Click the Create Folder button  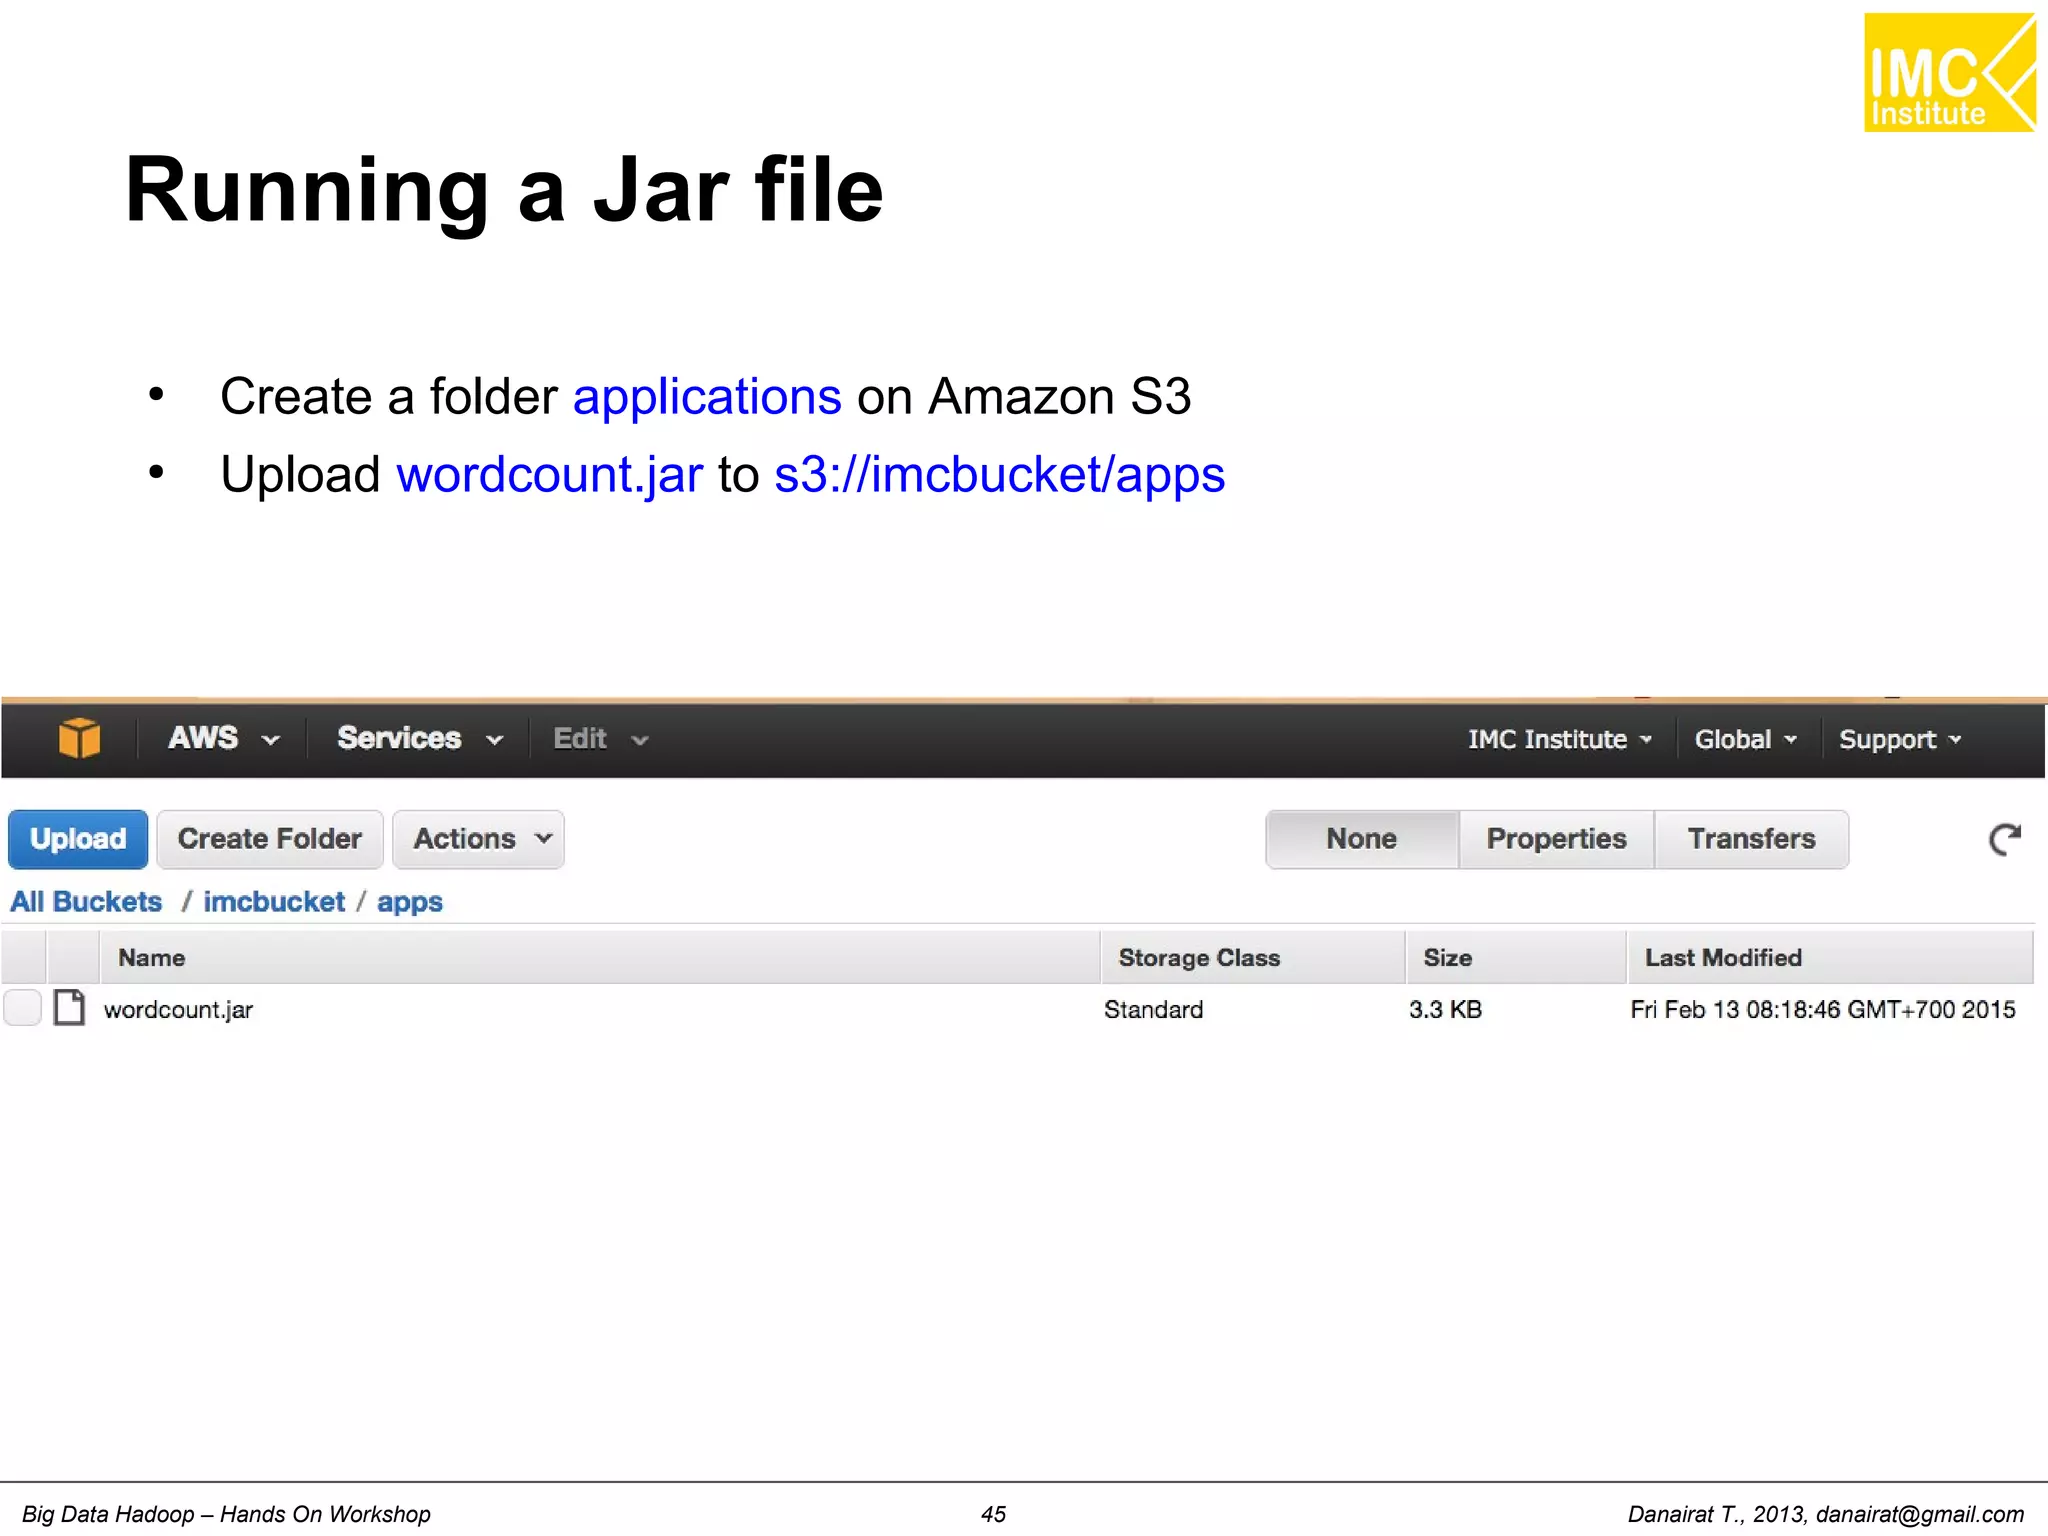(270, 839)
